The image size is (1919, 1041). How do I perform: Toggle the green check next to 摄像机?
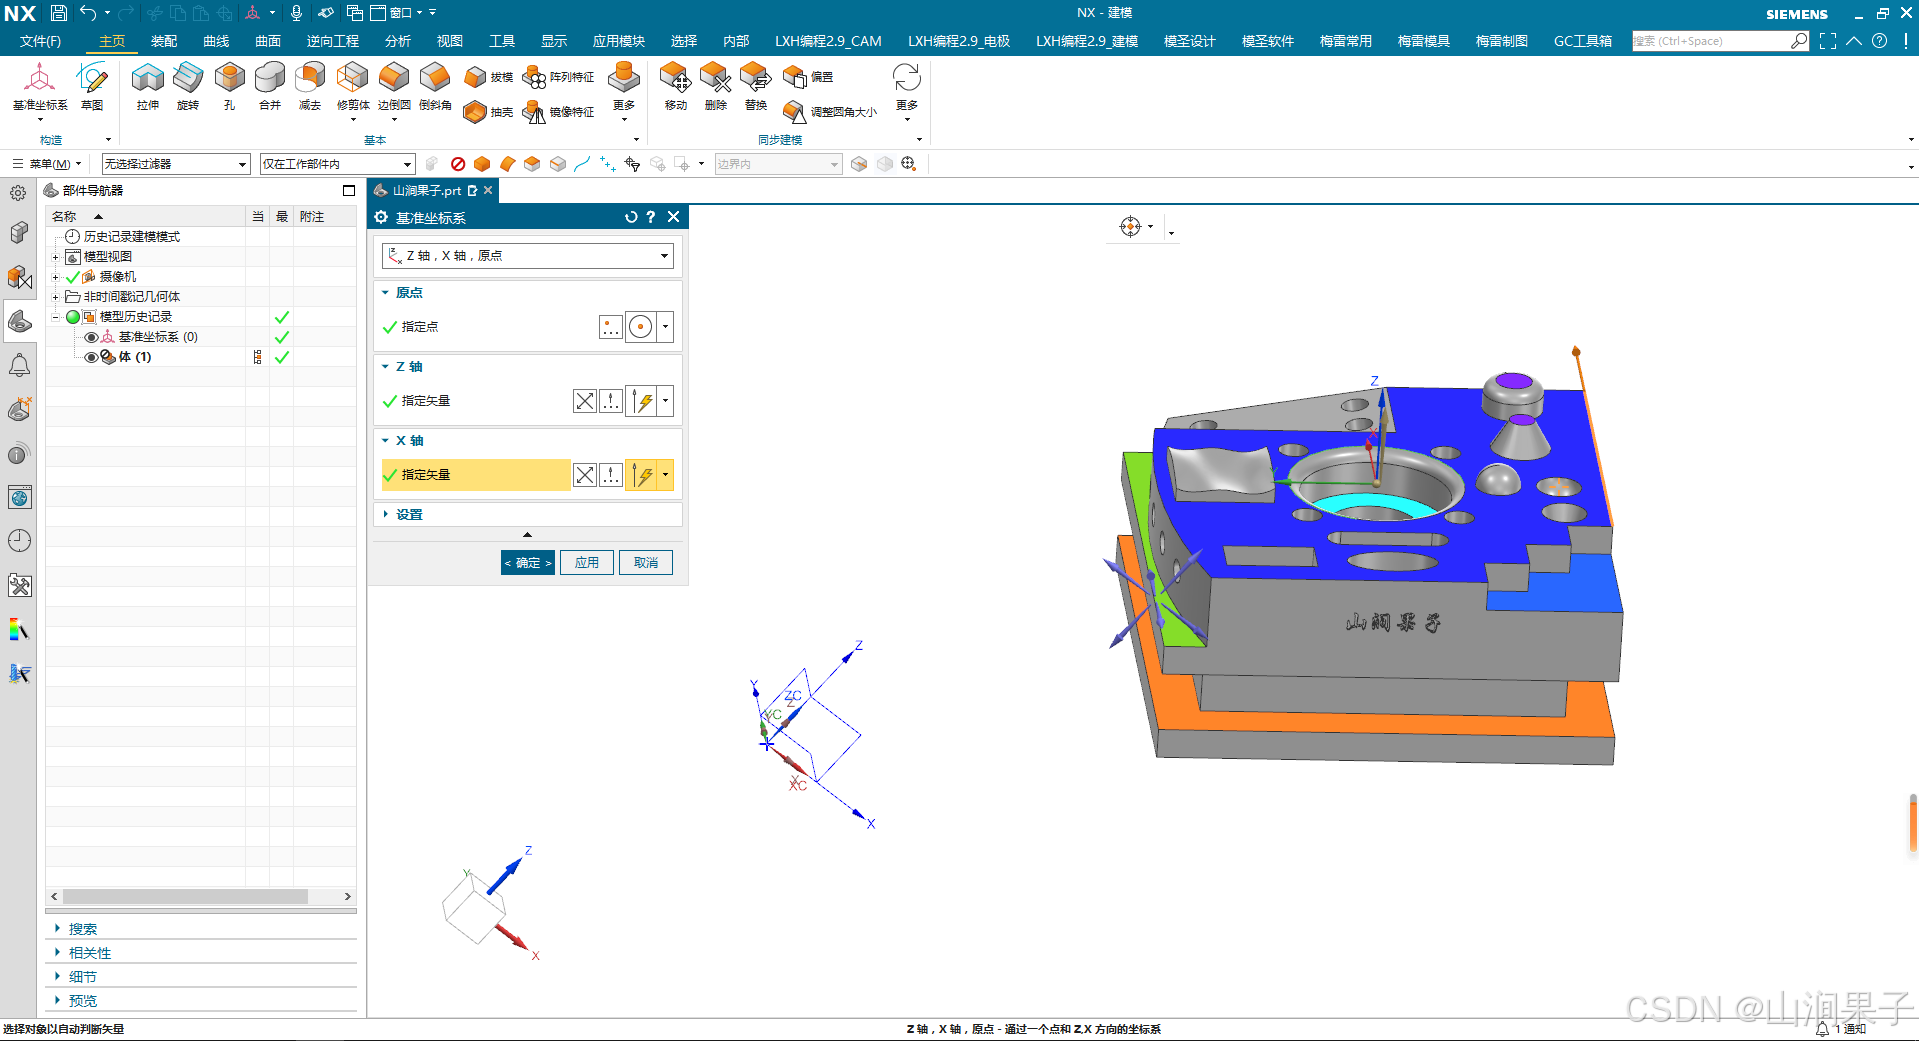(x=73, y=277)
